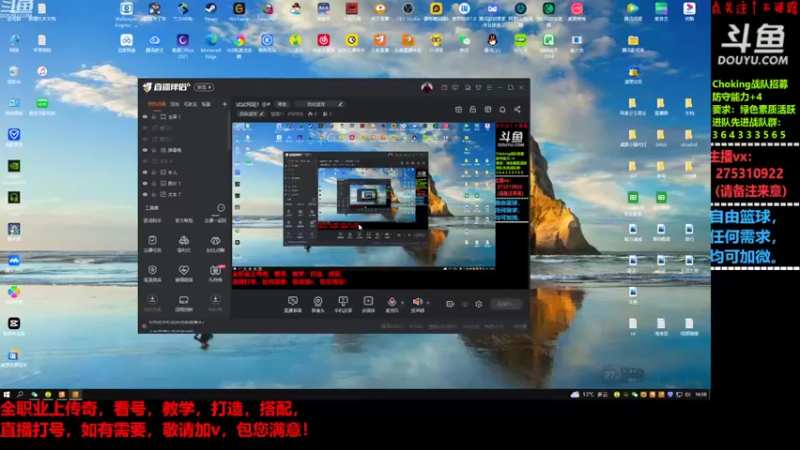800x450 pixels.
Task: Expand the microphone options arrow
Action: (402, 303)
